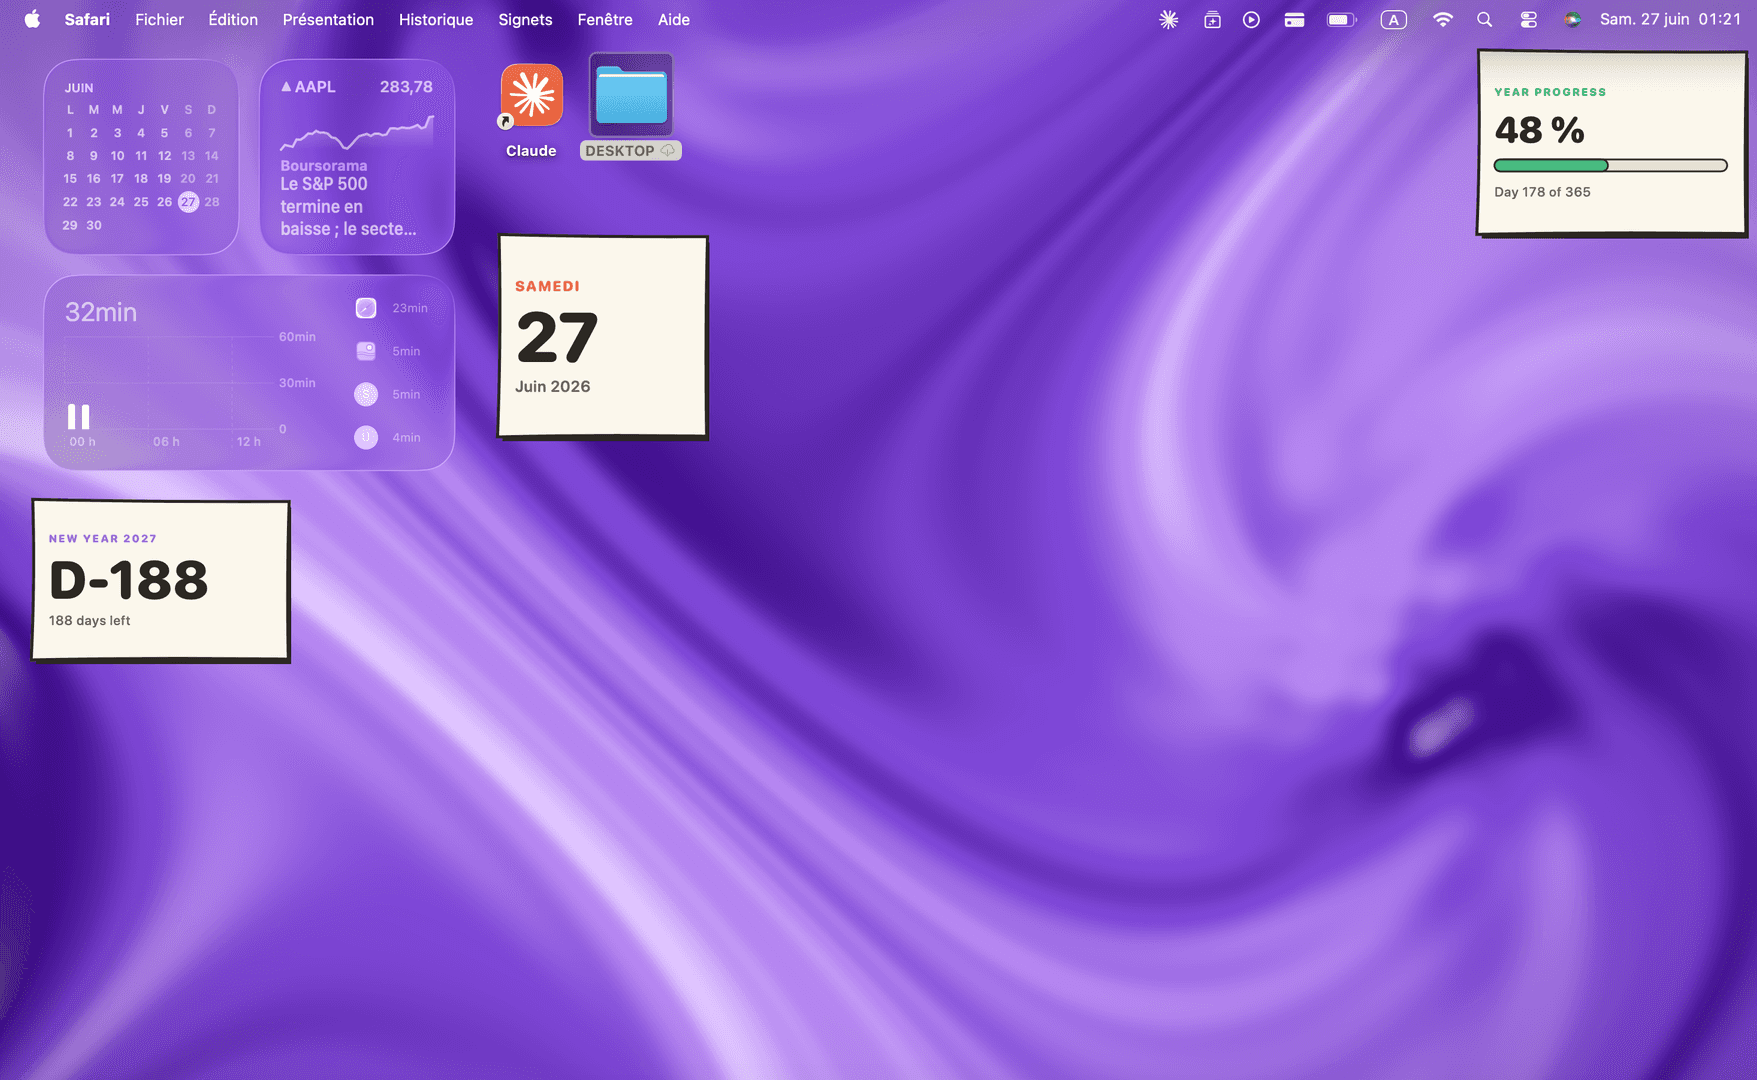Click the SAMEDI label on date widget
This screenshot has height=1080, width=1757.
pyautogui.click(x=547, y=286)
